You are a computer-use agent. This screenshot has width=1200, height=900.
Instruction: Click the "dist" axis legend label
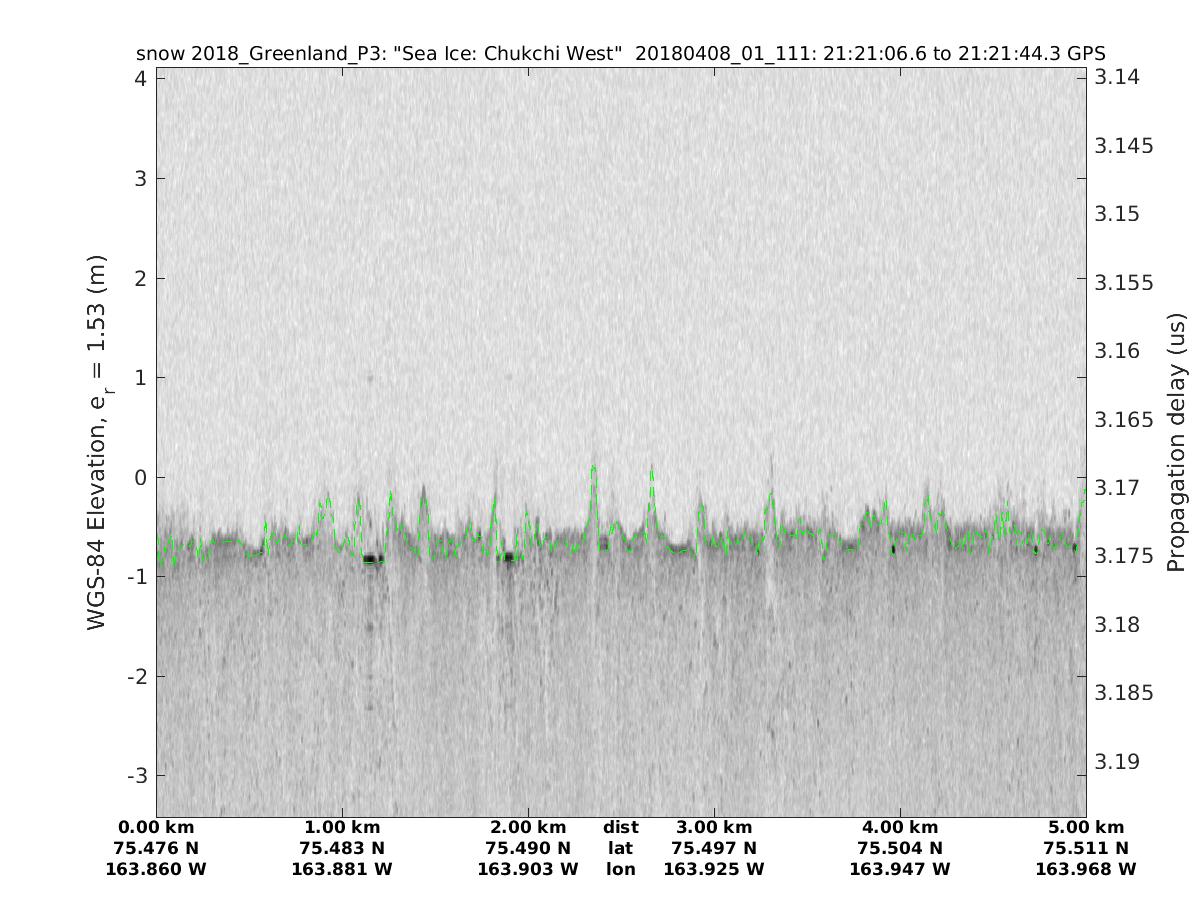(x=621, y=827)
